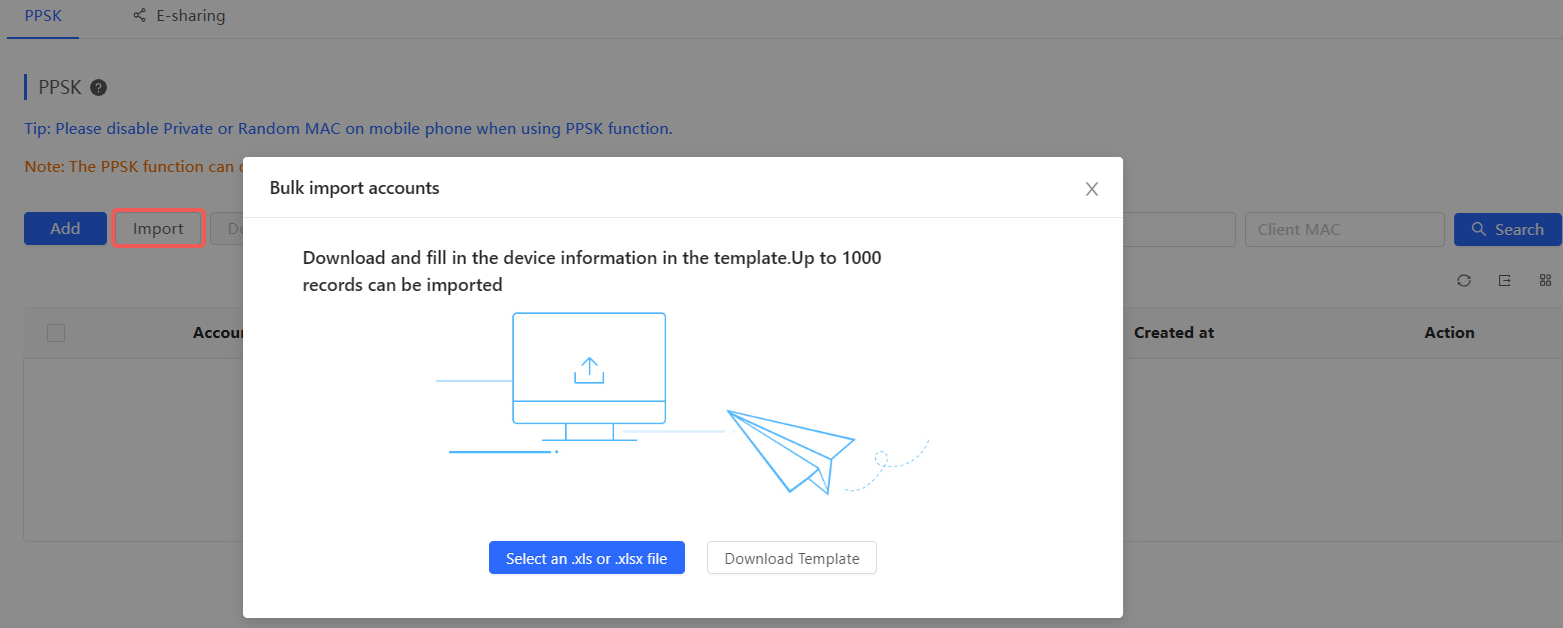Click the upload arrow icon in illustration
The image size is (1563, 628).
pyautogui.click(x=589, y=371)
